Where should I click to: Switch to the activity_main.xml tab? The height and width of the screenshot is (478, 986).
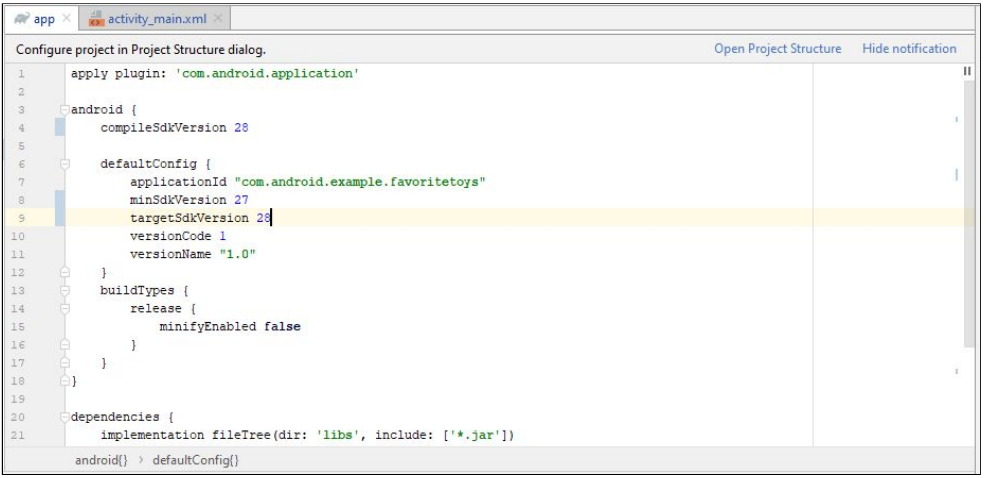156,19
